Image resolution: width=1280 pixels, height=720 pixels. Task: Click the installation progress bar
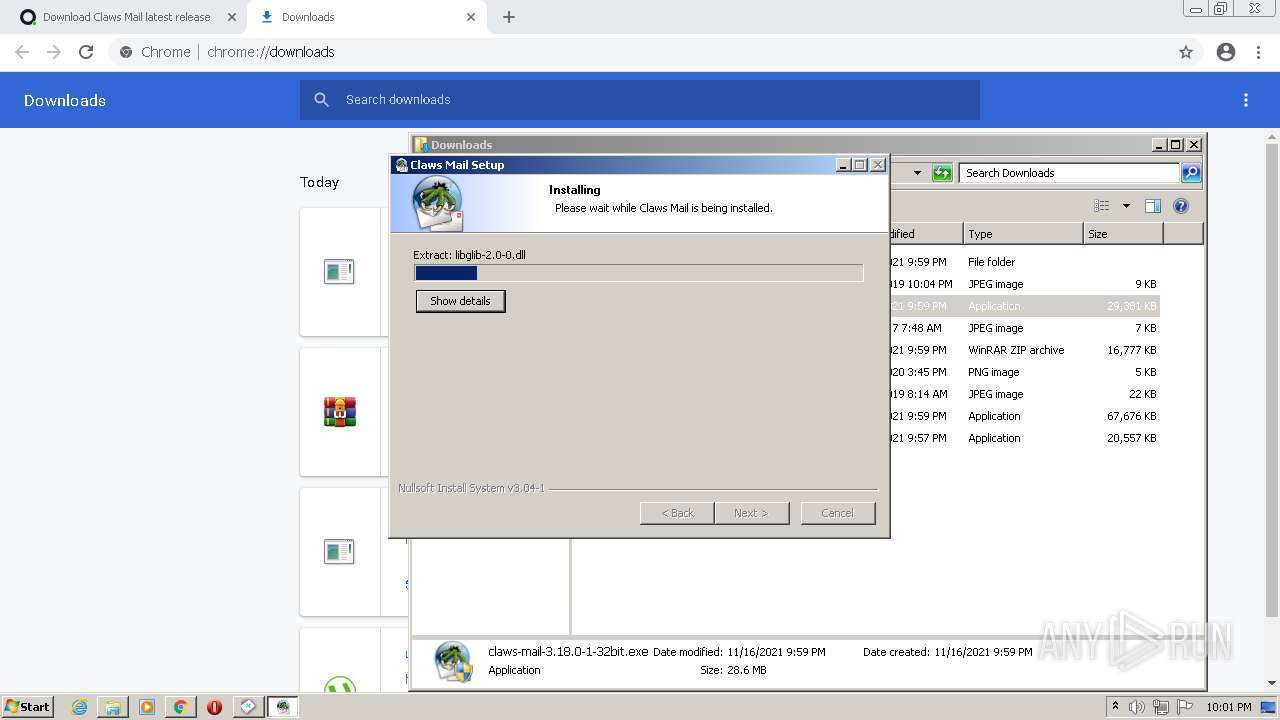(x=638, y=273)
